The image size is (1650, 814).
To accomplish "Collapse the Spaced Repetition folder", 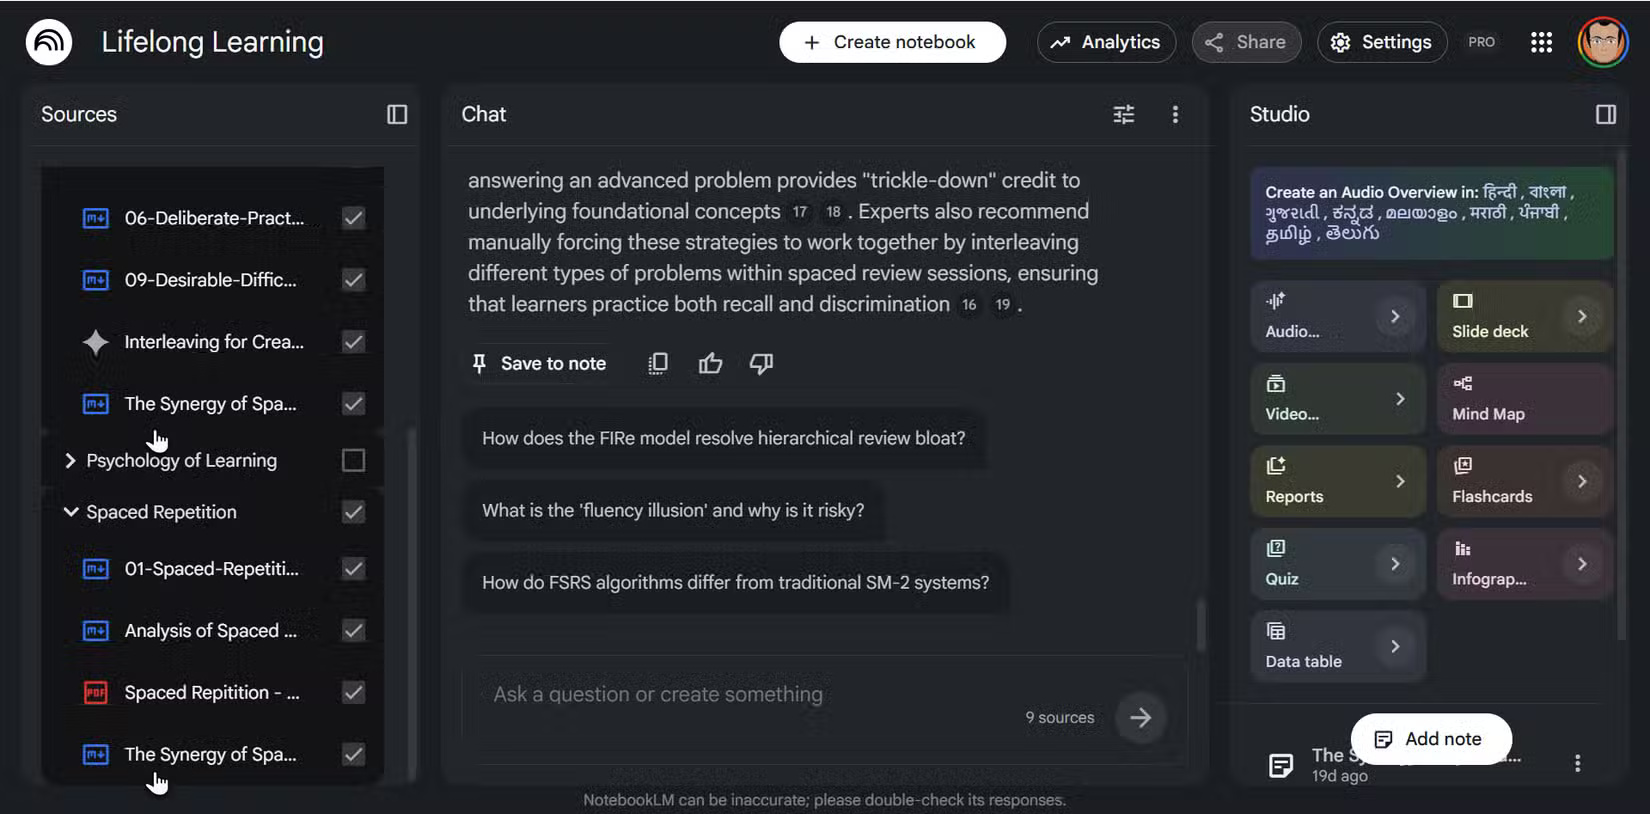I will tap(70, 512).
